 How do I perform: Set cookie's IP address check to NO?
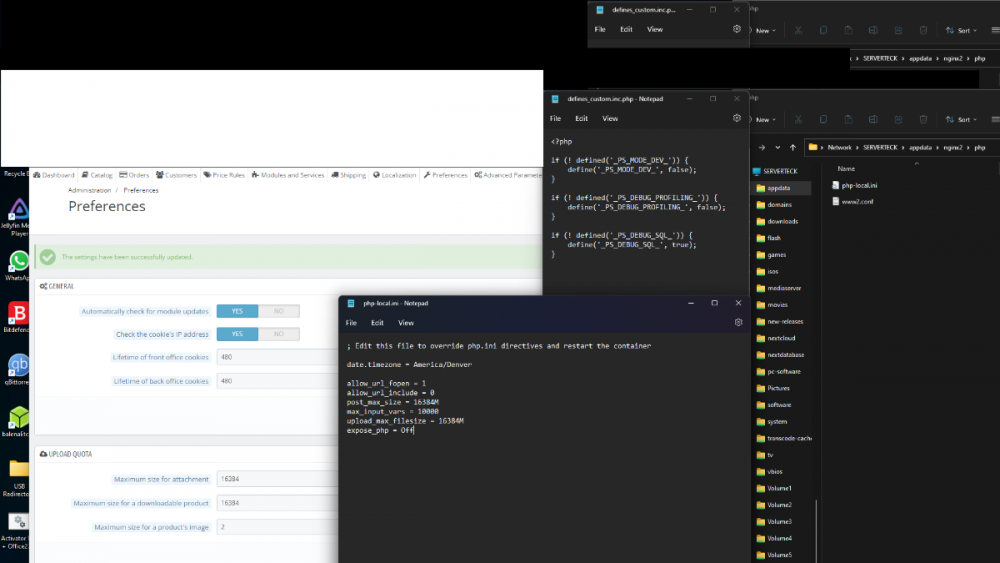(x=279, y=334)
